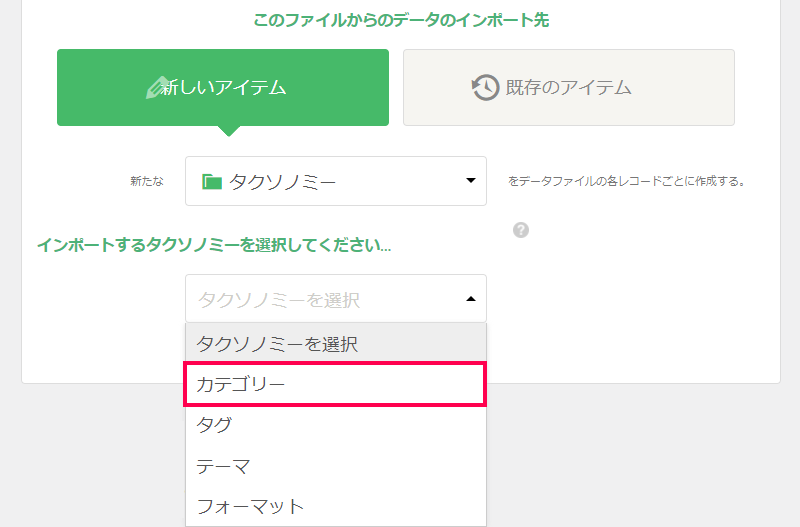Collapse the list via the up caret arrow
Screen dimensions: 800x527
(x=471, y=299)
